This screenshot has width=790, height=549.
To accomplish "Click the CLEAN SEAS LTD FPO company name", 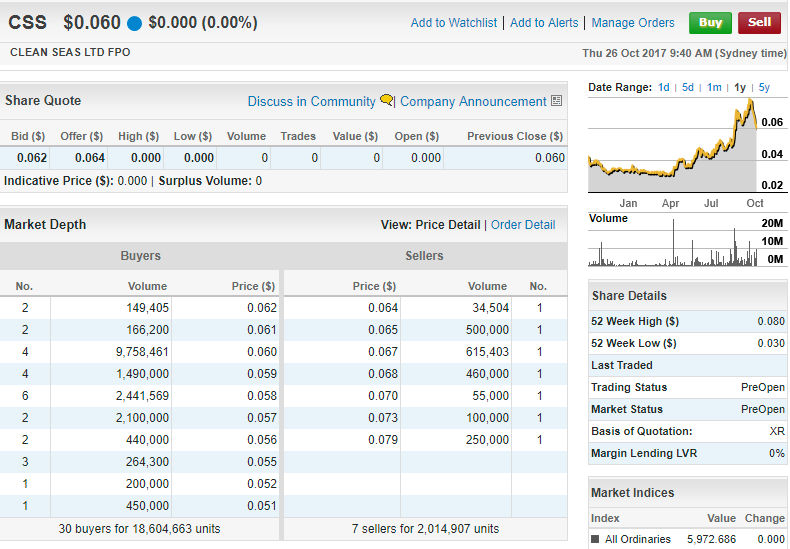I will tap(70, 52).
